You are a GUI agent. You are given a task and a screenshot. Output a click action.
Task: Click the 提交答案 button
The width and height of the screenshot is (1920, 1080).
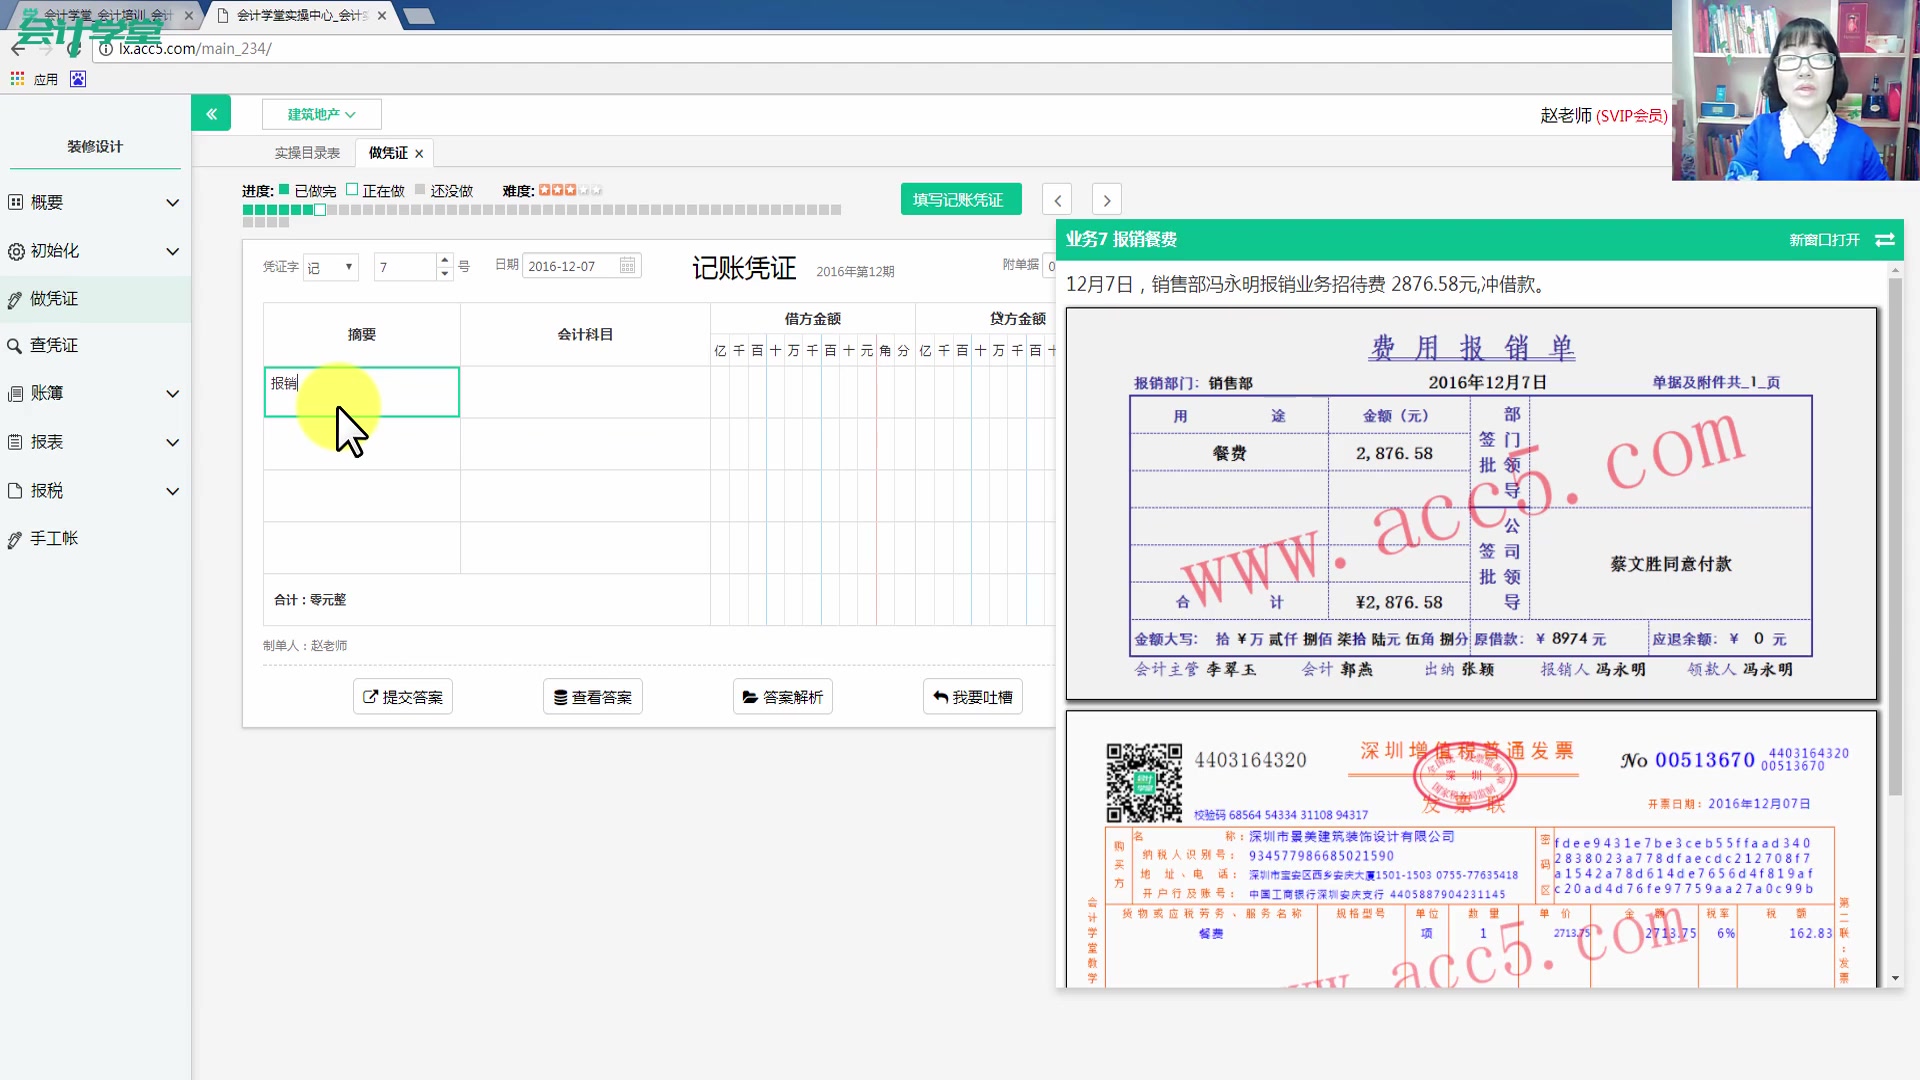[x=402, y=696]
